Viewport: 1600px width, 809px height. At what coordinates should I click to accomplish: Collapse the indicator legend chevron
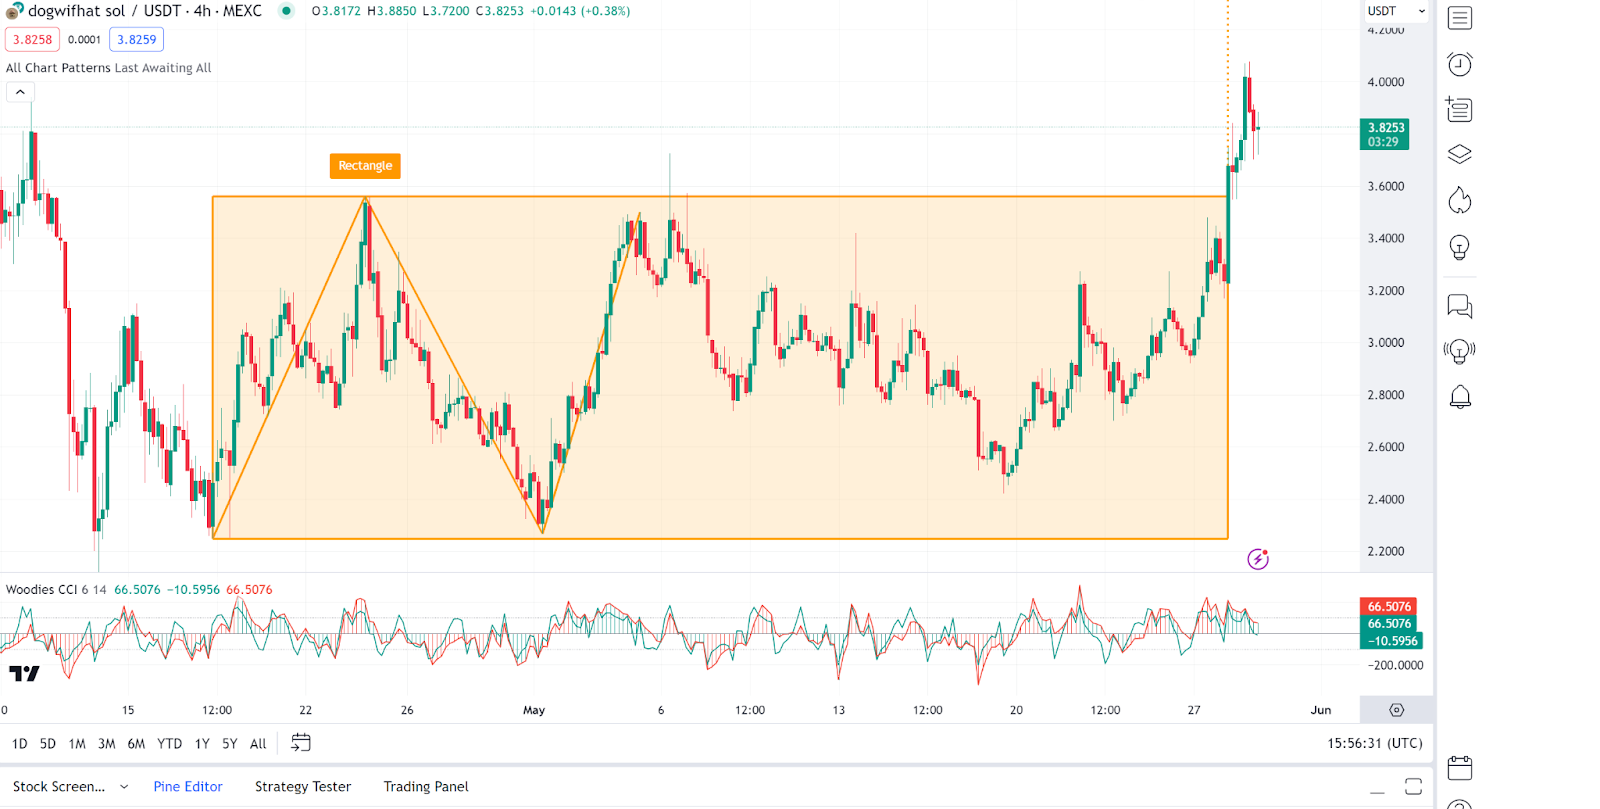pyautogui.click(x=20, y=92)
